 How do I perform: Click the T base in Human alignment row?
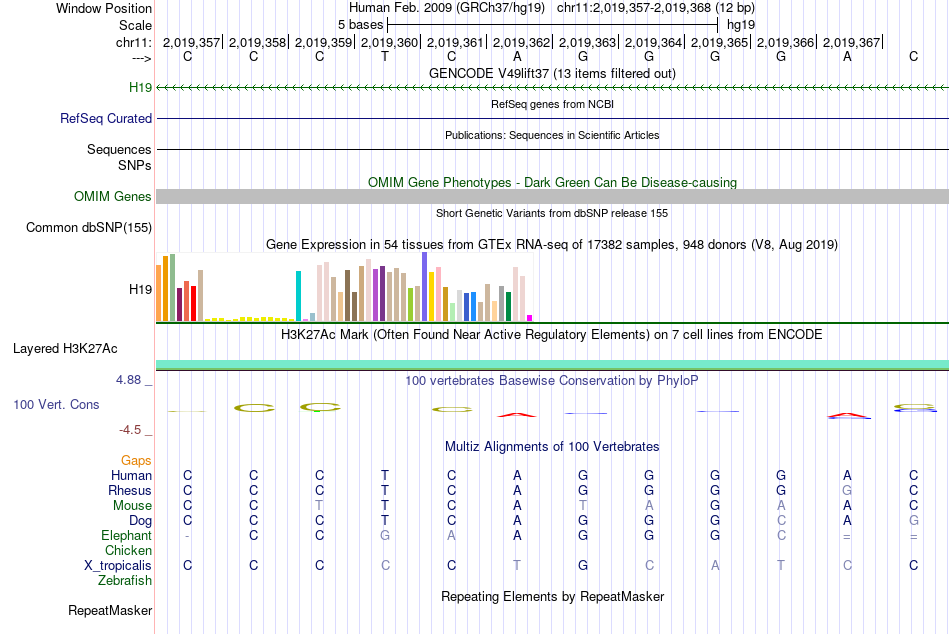tap(385, 475)
